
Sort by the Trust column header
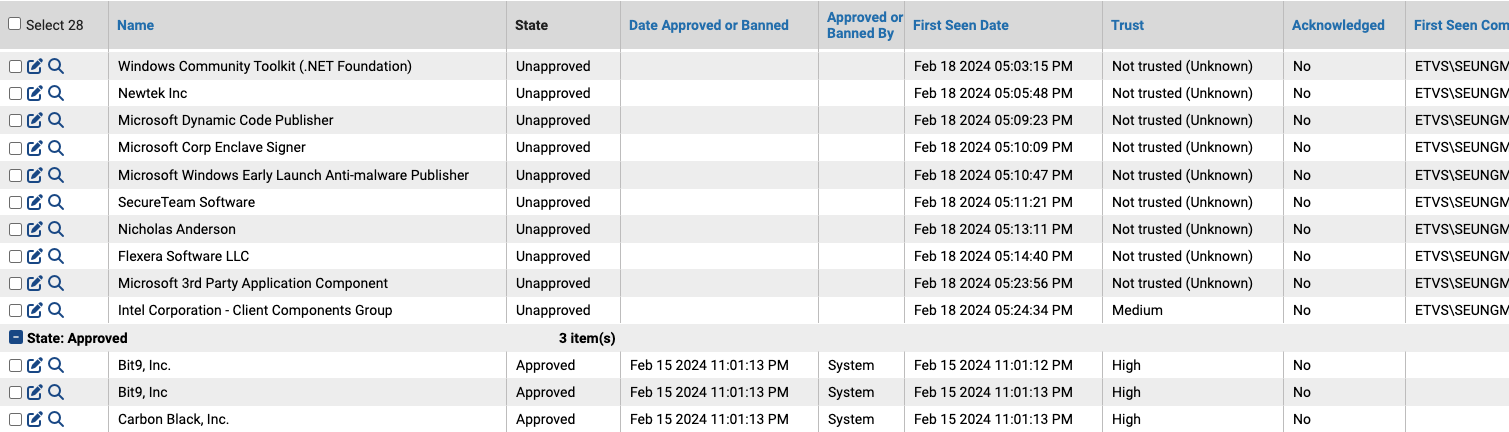coord(1127,25)
